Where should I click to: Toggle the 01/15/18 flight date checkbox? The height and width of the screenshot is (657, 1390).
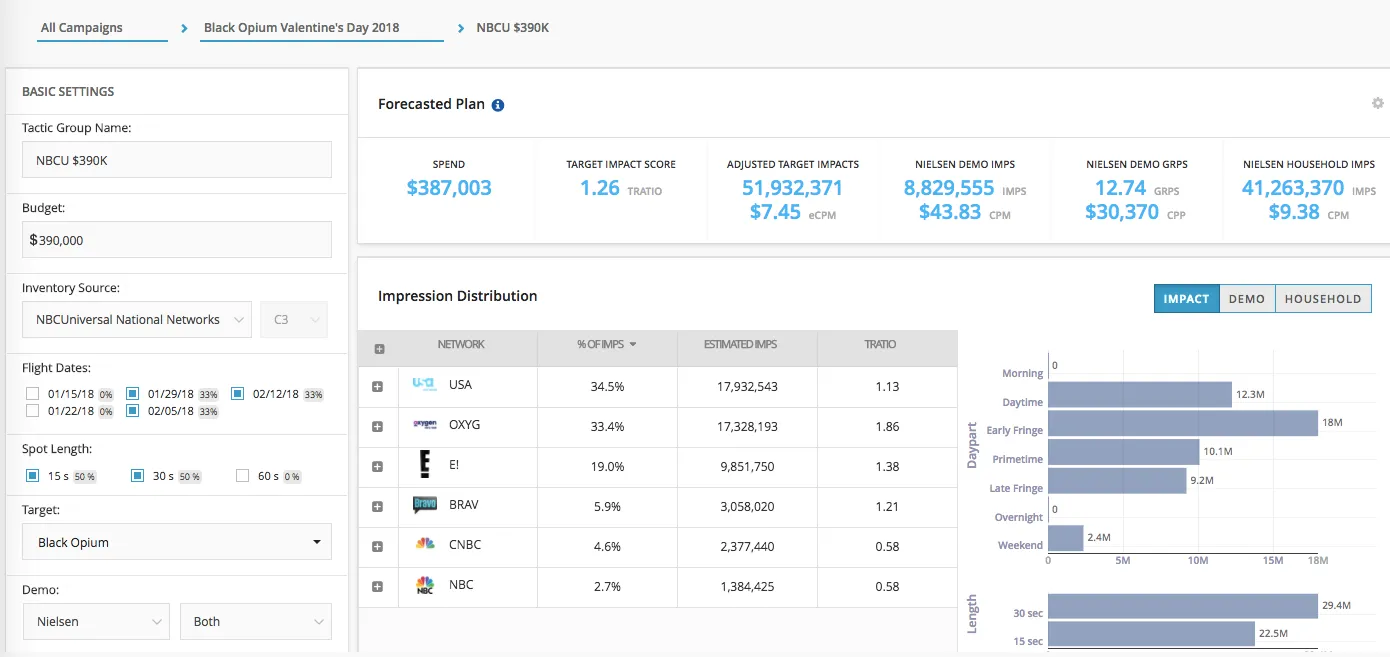click(x=33, y=394)
